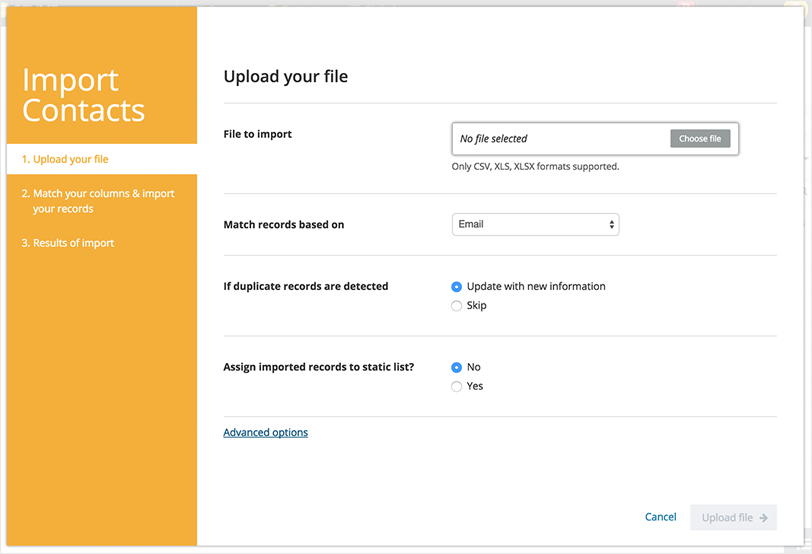Choose No for static list assignment
Viewport: 812px width, 554px height.
click(457, 368)
